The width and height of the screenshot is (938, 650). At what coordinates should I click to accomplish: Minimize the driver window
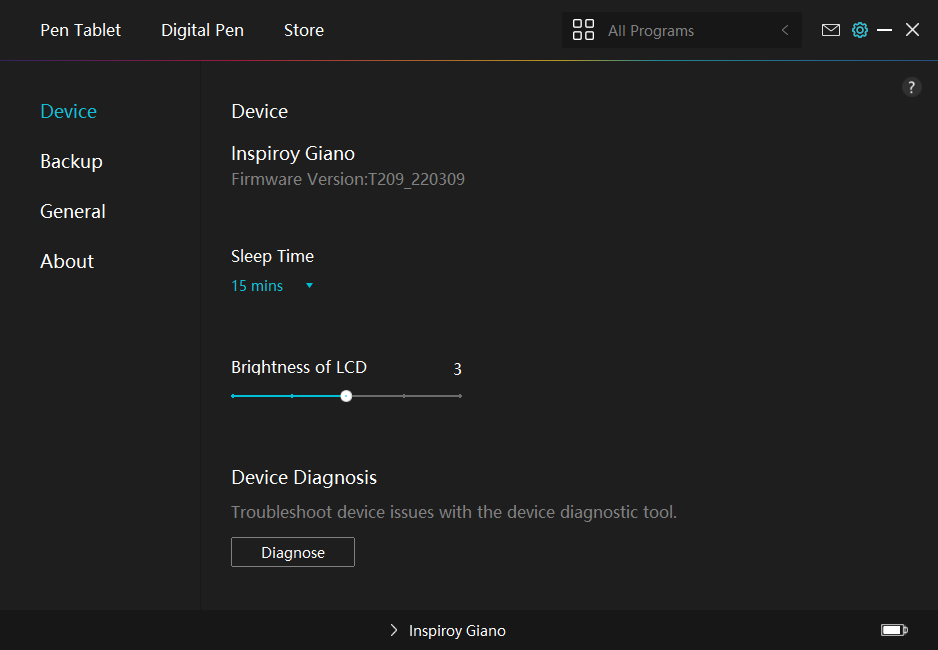pyautogui.click(x=884, y=30)
